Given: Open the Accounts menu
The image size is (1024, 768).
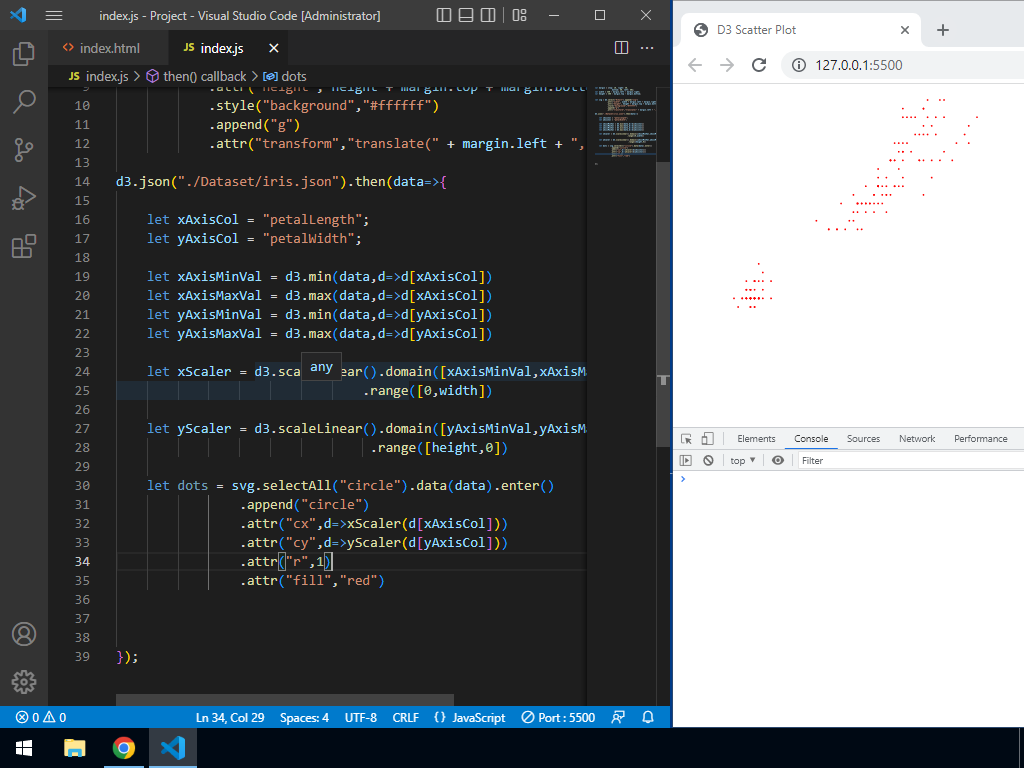Looking at the screenshot, I should click(x=24, y=634).
